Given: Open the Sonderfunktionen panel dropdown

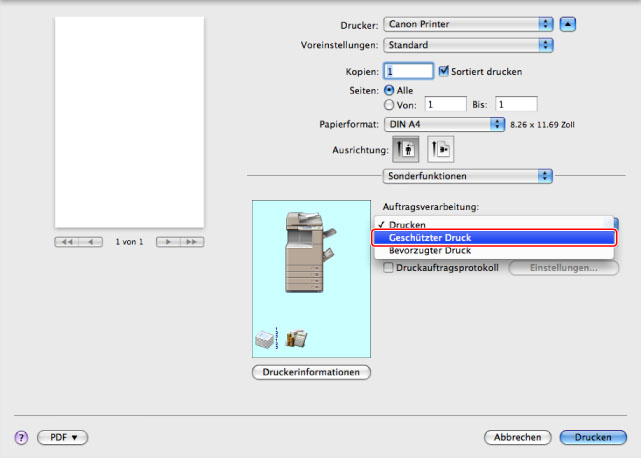Looking at the screenshot, I should click(467, 176).
